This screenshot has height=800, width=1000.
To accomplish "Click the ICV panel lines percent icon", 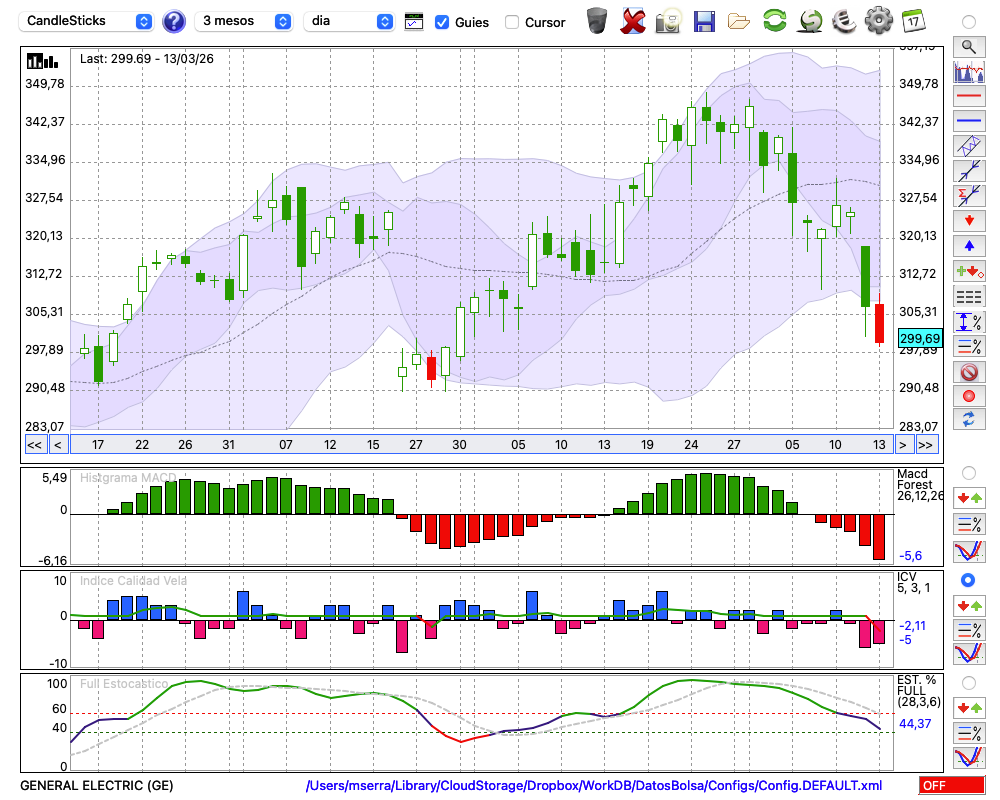I will (x=969, y=630).
